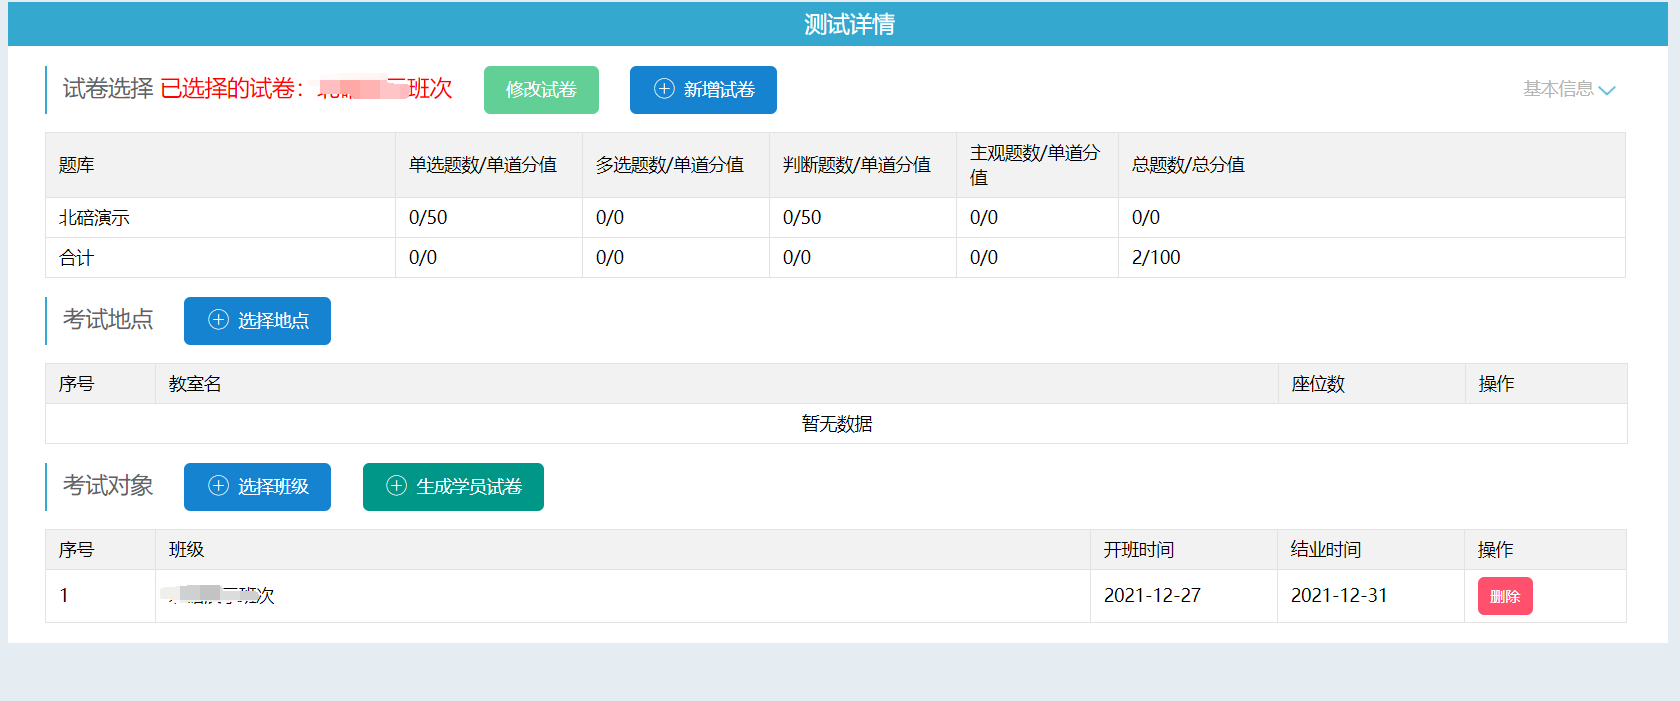Click the 座位数 column header
Screen dimensions: 1680x701
[1318, 384]
